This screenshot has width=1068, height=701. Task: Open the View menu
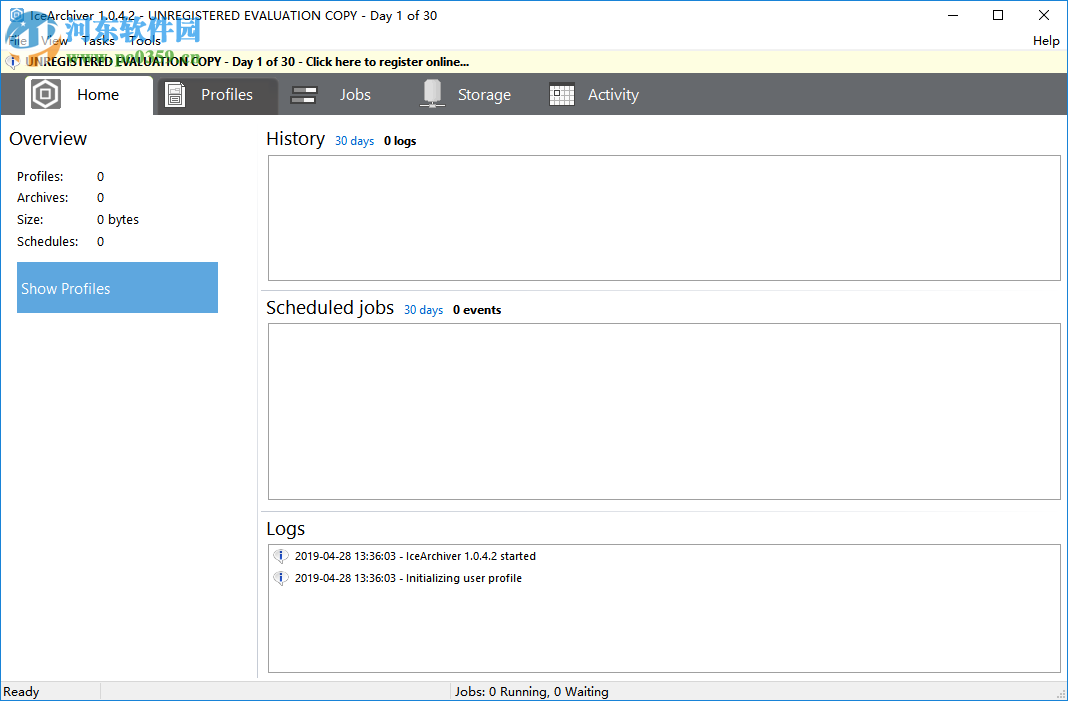click(54, 41)
